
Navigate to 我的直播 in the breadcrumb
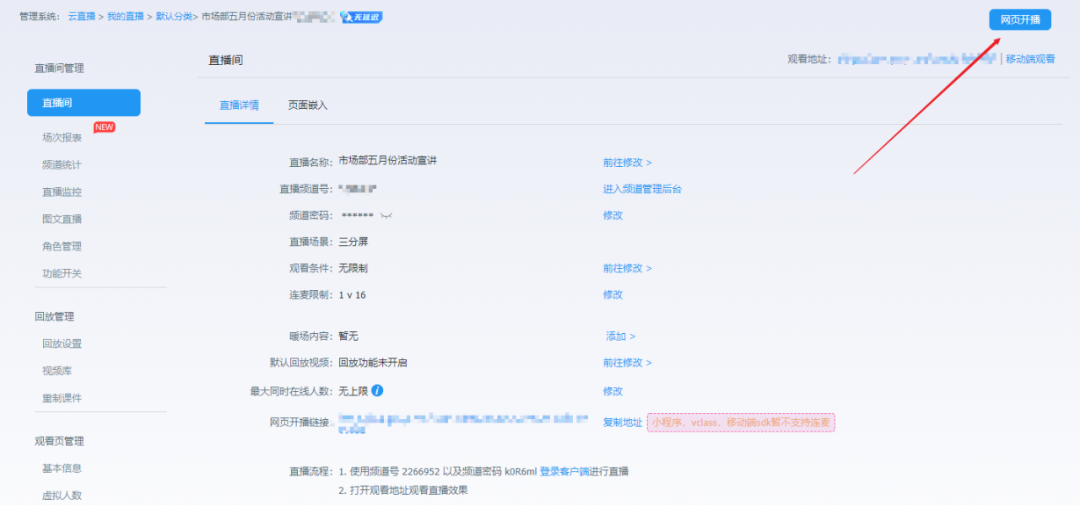pos(125,18)
